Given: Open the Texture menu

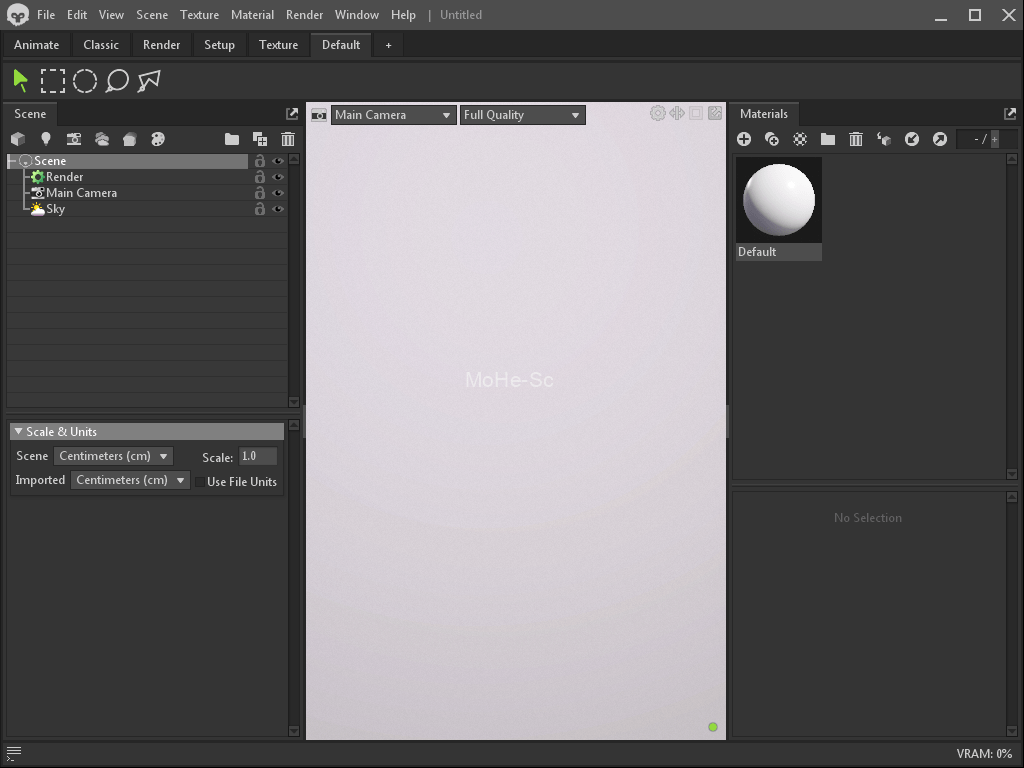Looking at the screenshot, I should click(199, 14).
